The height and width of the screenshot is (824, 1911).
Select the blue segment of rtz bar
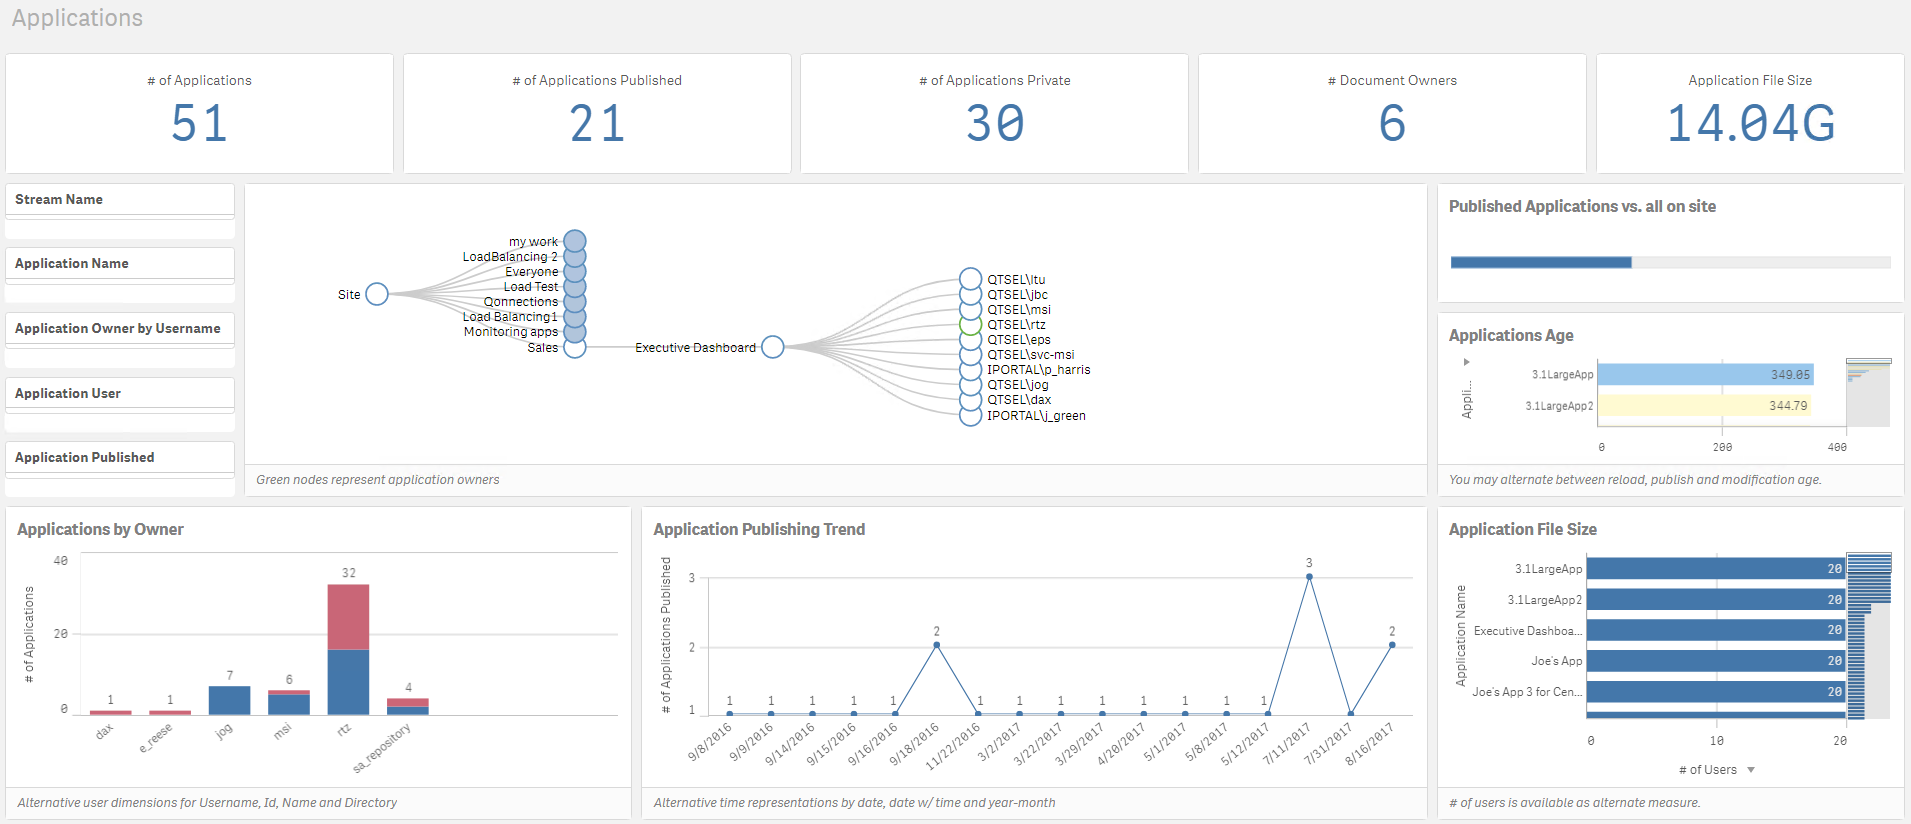tap(348, 682)
